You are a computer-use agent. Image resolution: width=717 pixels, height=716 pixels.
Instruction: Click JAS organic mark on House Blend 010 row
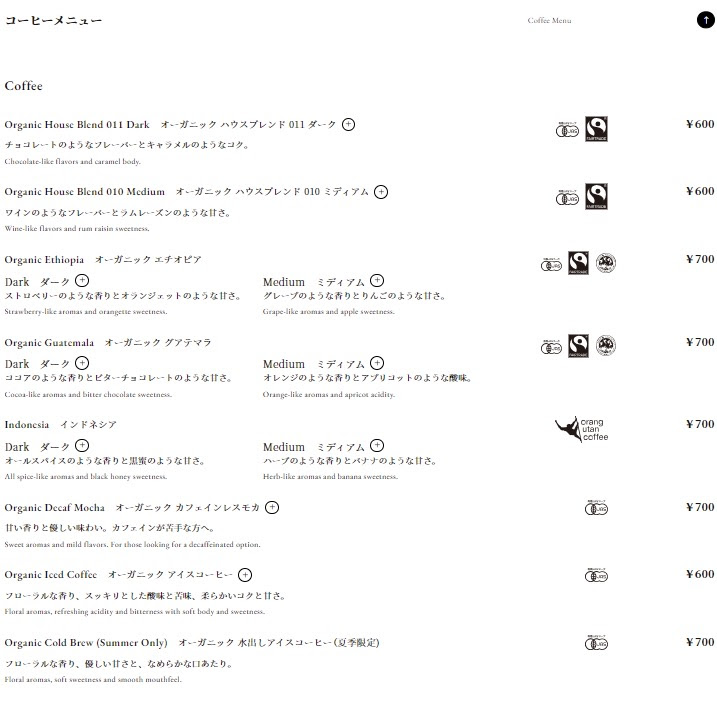(x=567, y=198)
